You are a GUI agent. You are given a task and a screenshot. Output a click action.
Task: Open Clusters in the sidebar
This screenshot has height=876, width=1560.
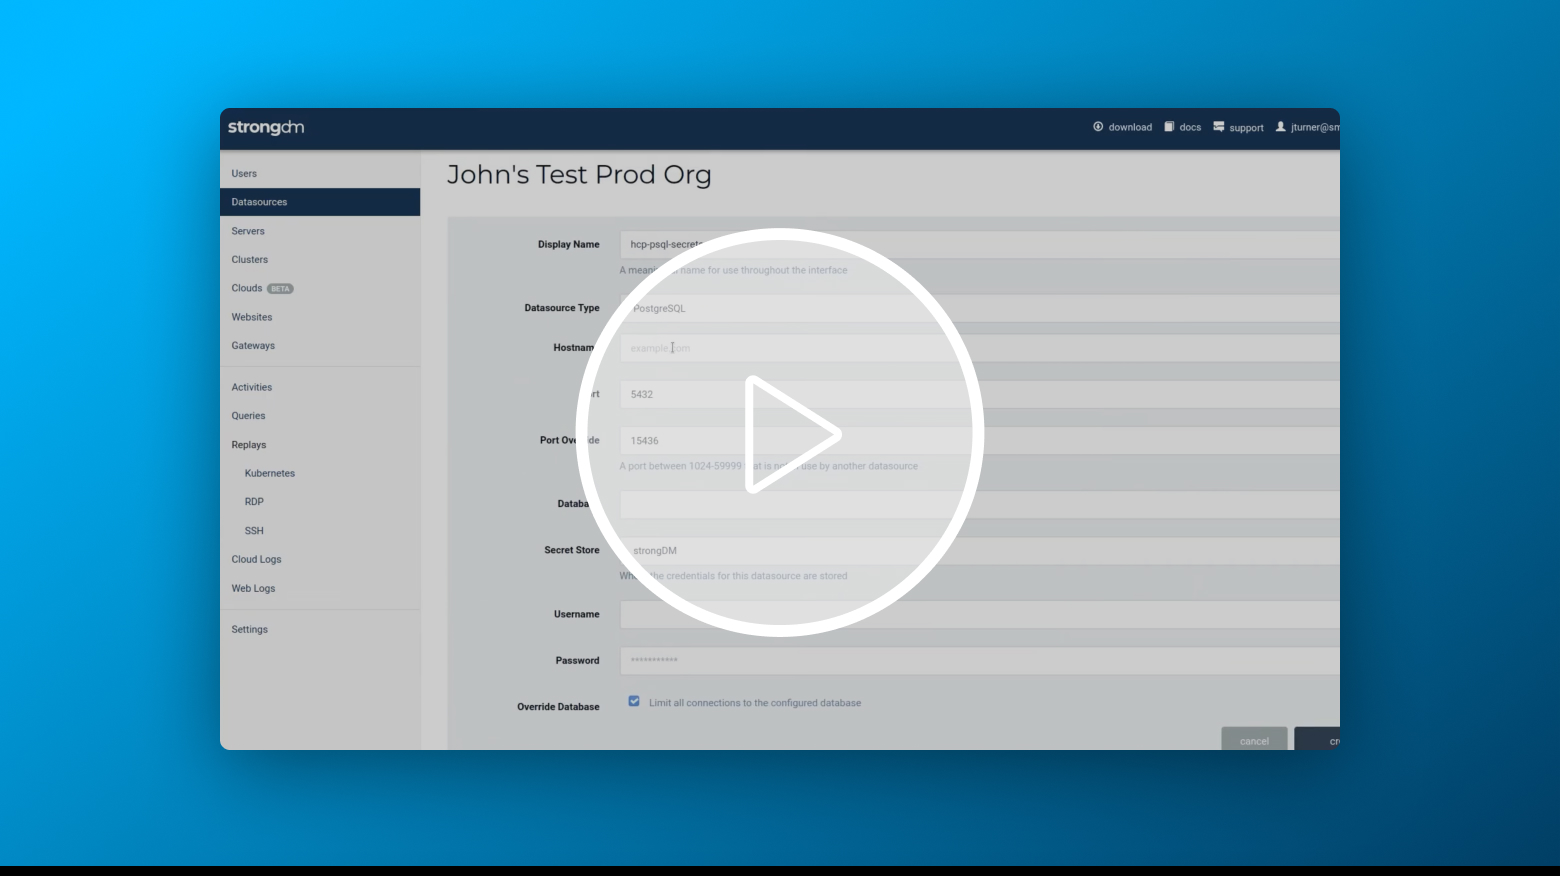point(250,259)
